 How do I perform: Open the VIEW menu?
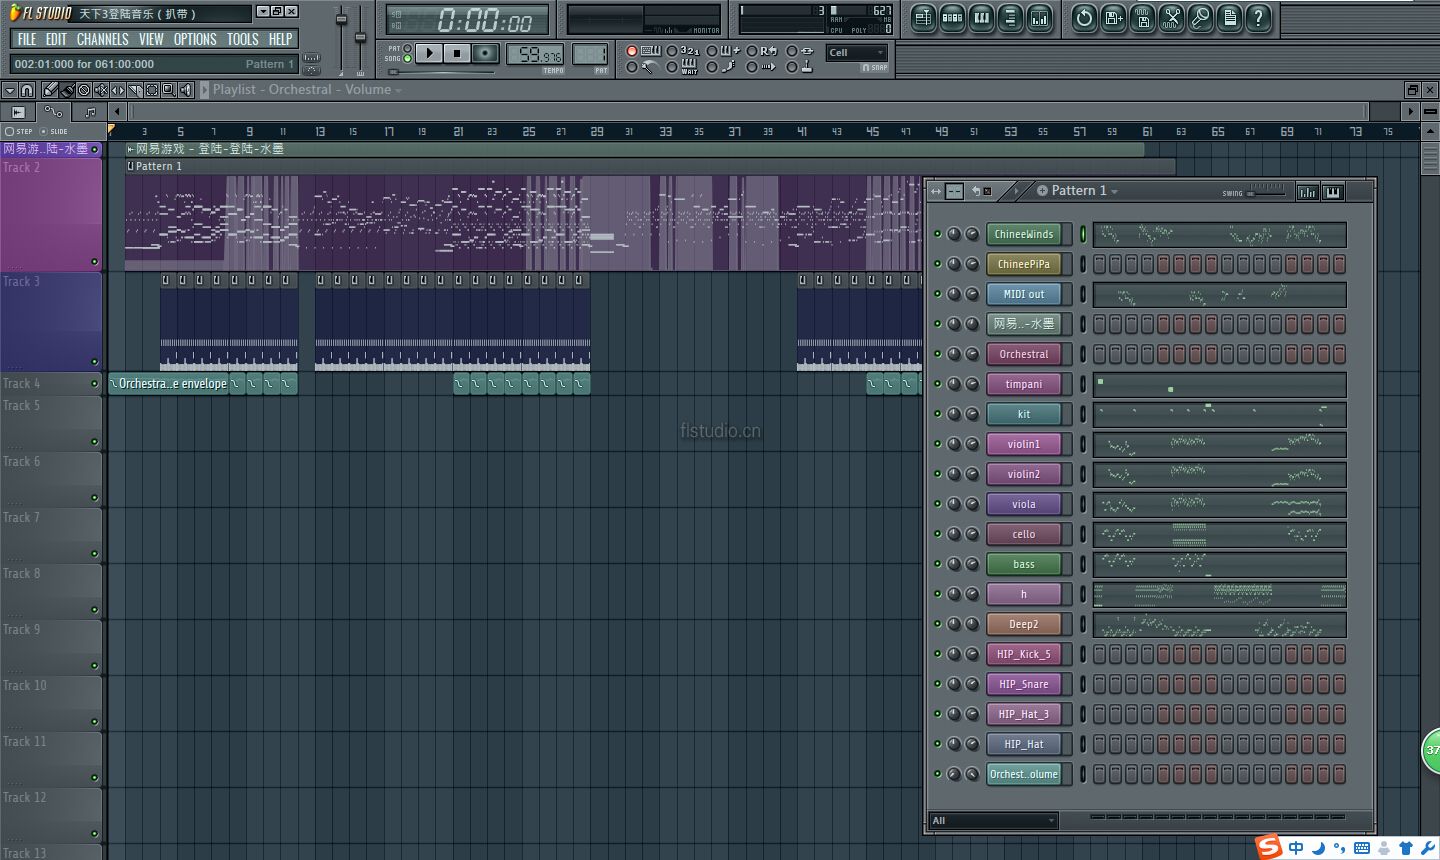[151, 39]
